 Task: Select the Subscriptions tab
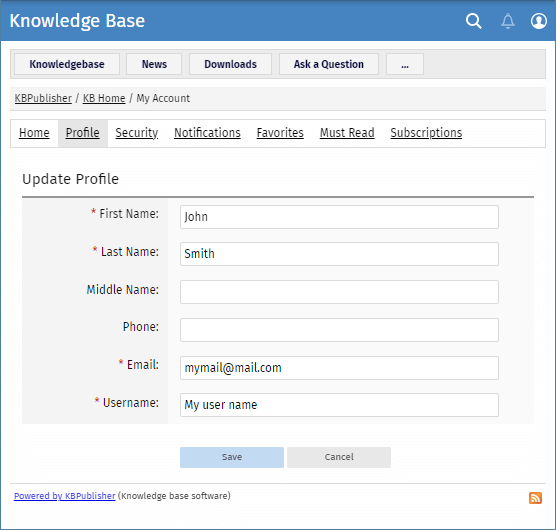pyautogui.click(x=426, y=133)
